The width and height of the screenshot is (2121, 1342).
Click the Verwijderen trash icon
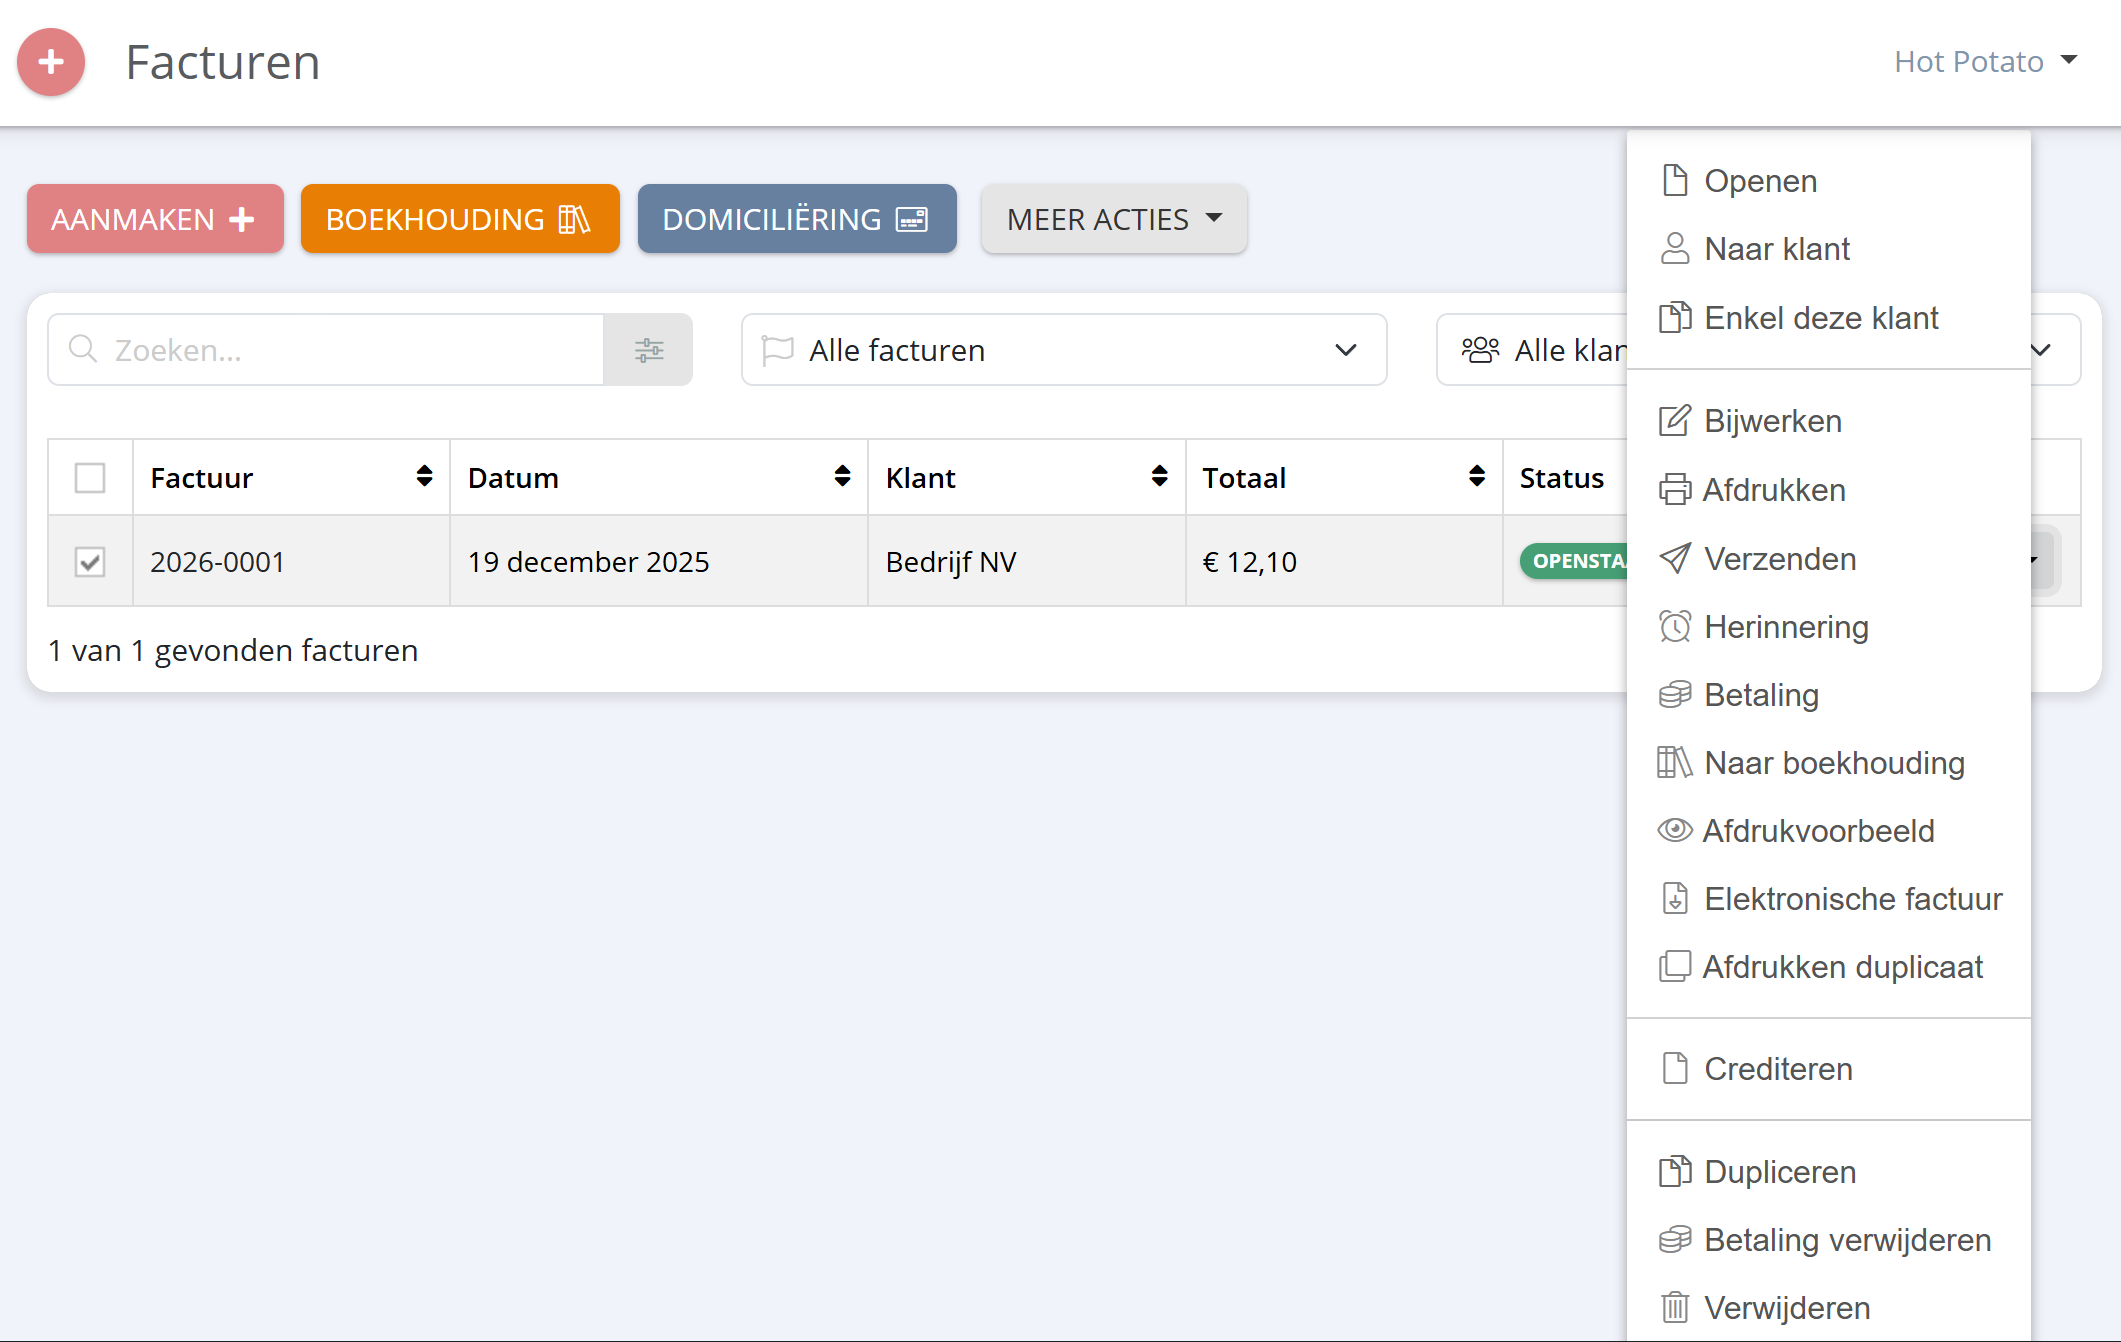point(1675,1307)
